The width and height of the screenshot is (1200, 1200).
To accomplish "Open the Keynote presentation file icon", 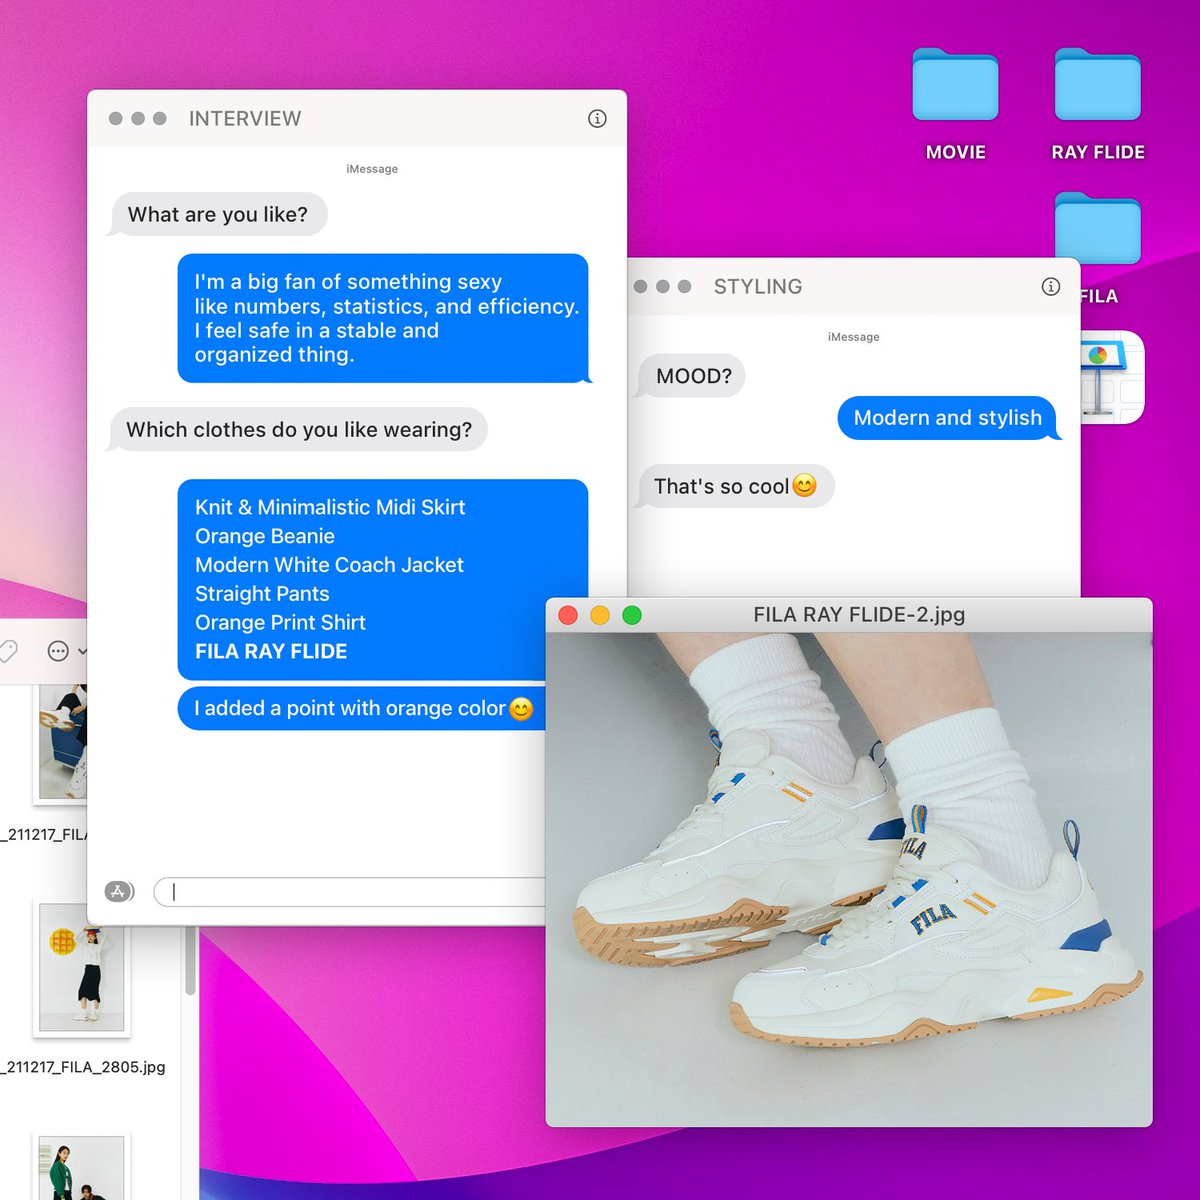I will pyautogui.click(x=1112, y=377).
